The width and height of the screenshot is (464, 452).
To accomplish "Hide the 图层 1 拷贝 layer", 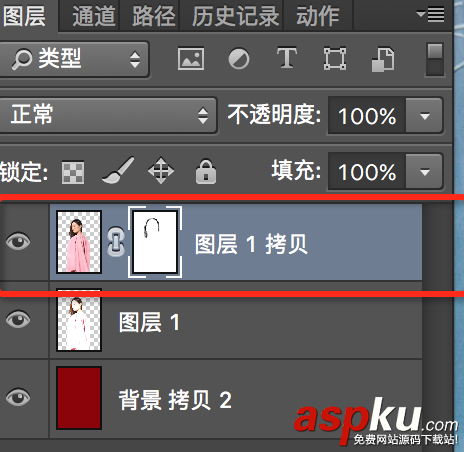I will pyautogui.click(x=18, y=241).
